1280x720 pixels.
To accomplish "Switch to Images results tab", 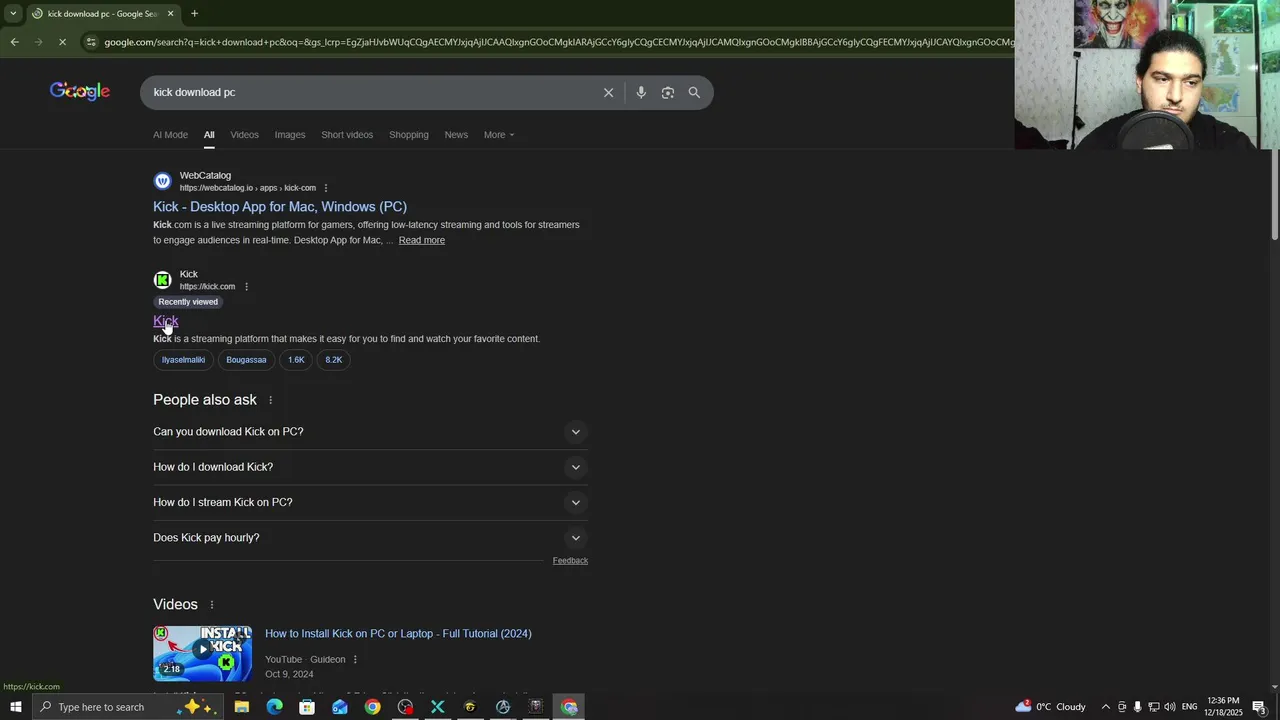I will [x=290, y=135].
